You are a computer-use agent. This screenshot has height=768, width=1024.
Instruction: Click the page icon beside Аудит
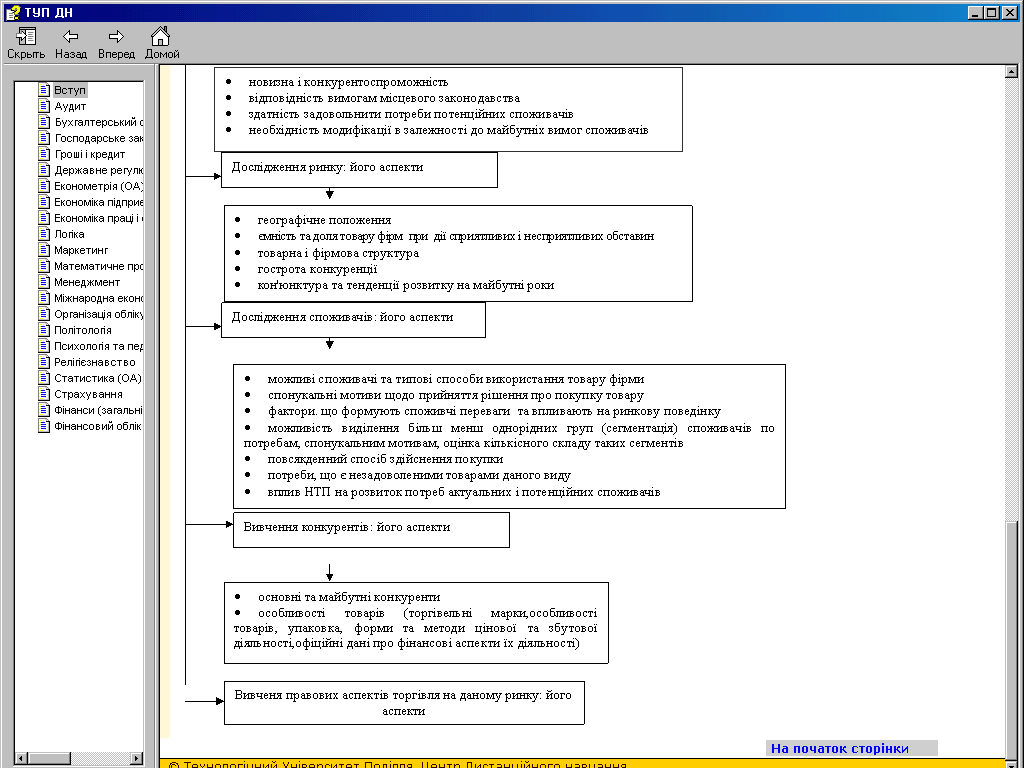point(44,106)
